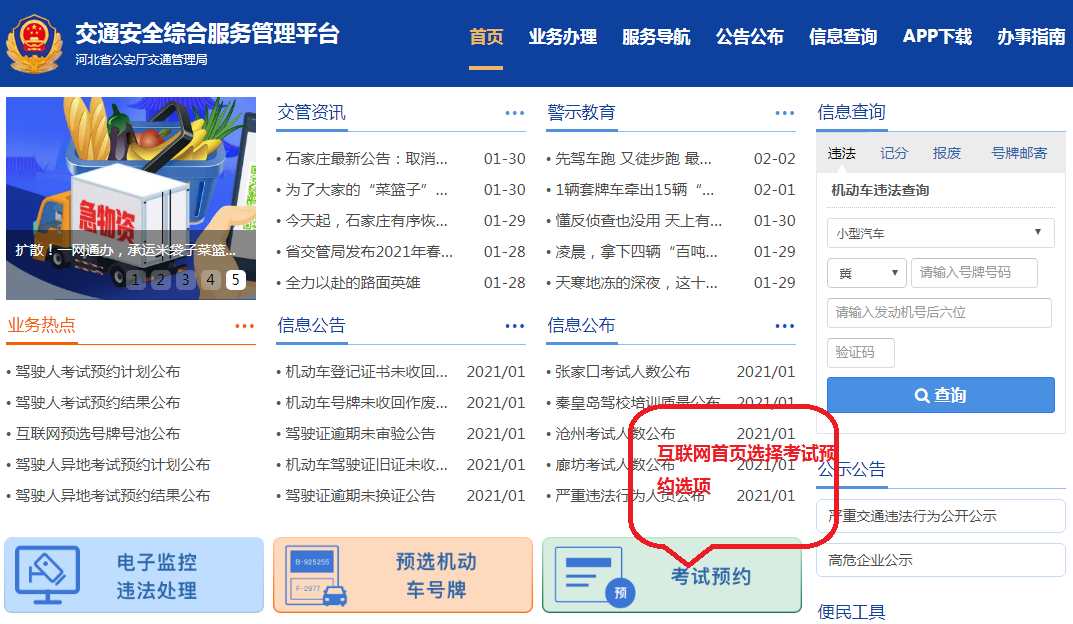Screen dimensions: 1073x624
Task: Open more 信息公布 via the dots icon
Action: click(x=784, y=326)
